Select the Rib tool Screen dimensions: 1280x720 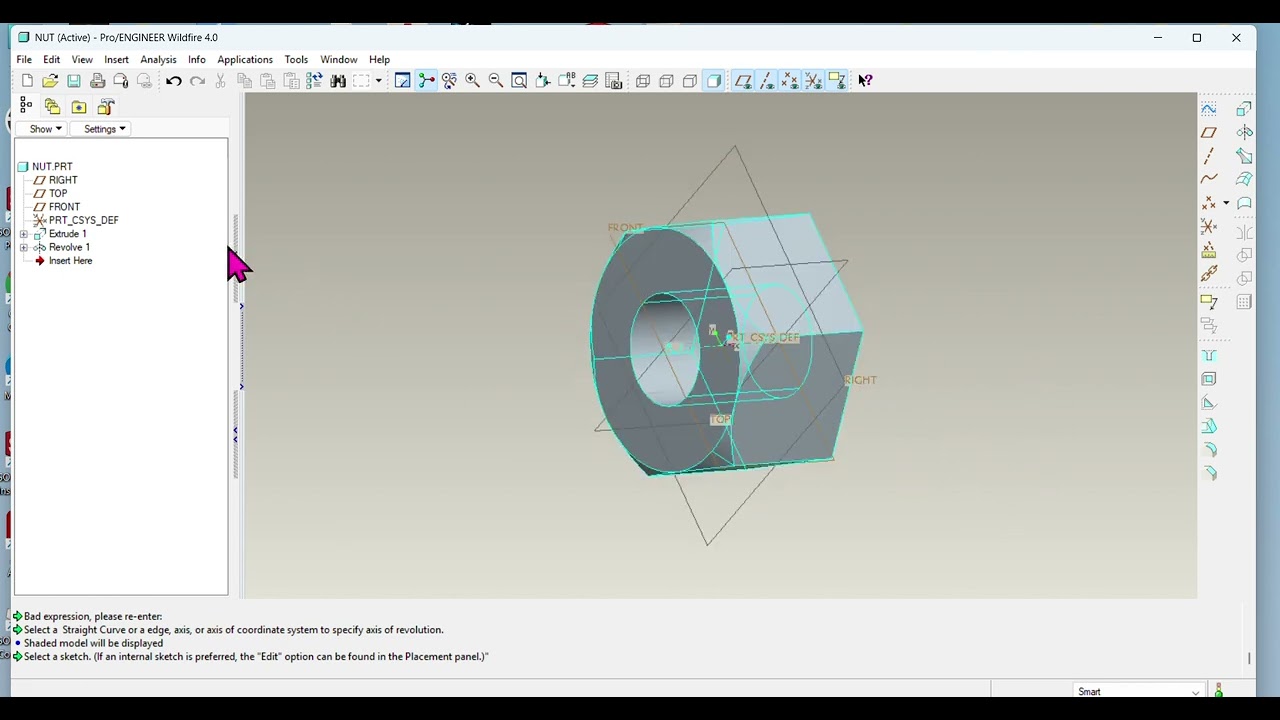pyautogui.click(x=1209, y=403)
